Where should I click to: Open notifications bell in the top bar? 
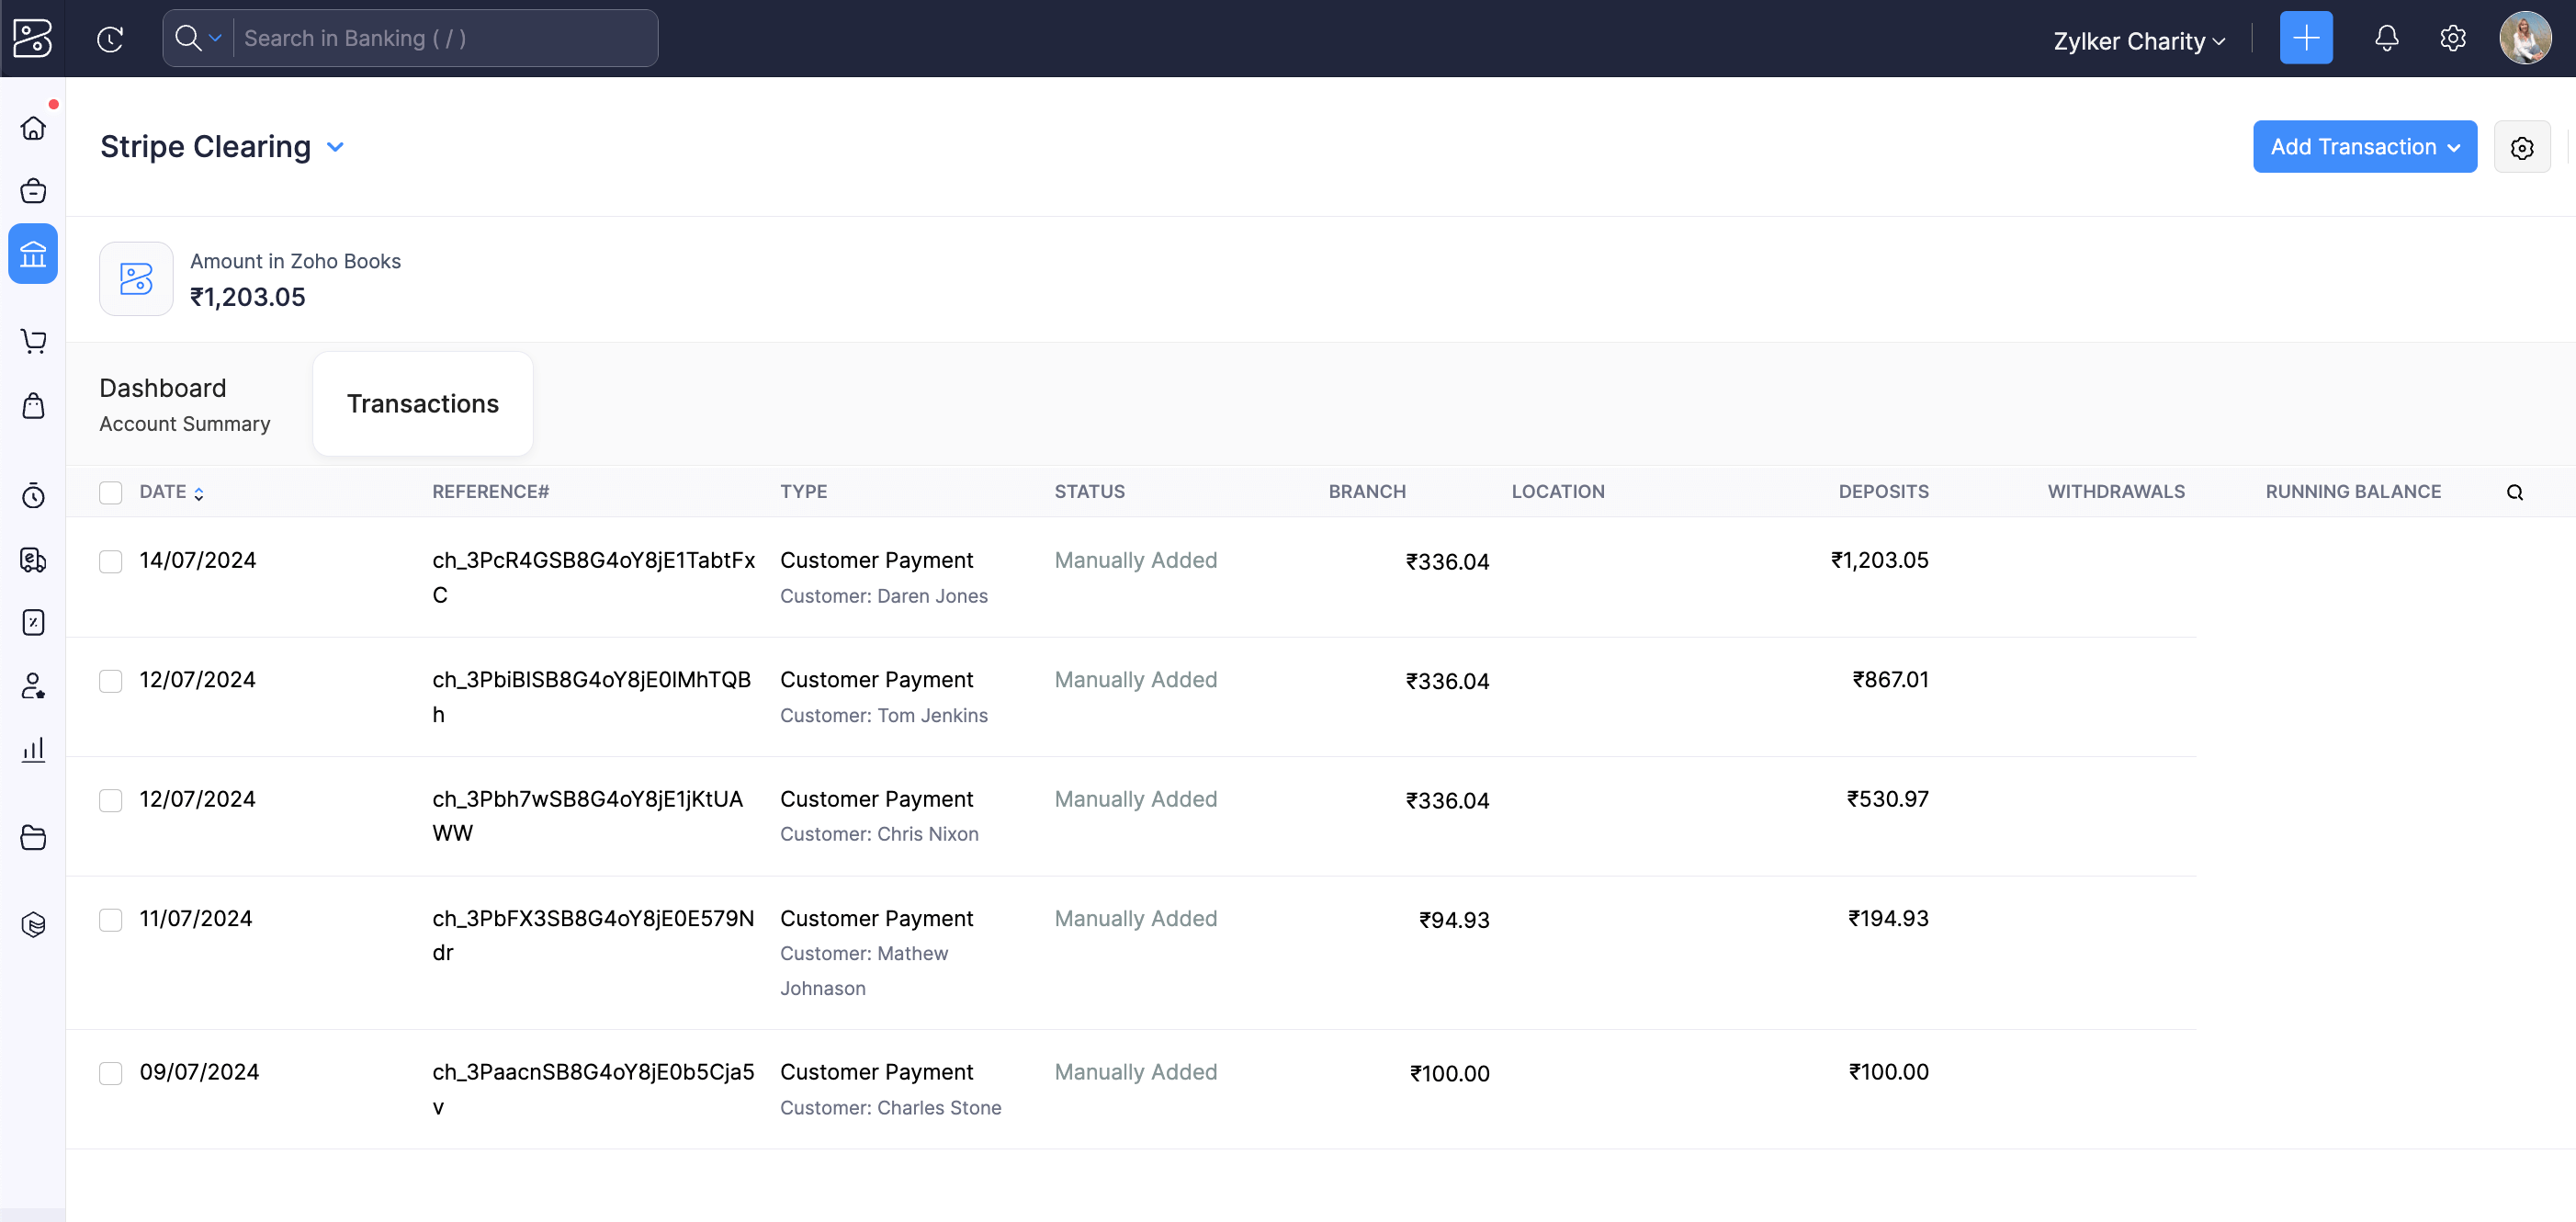pyautogui.click(x=2387, y=38)
